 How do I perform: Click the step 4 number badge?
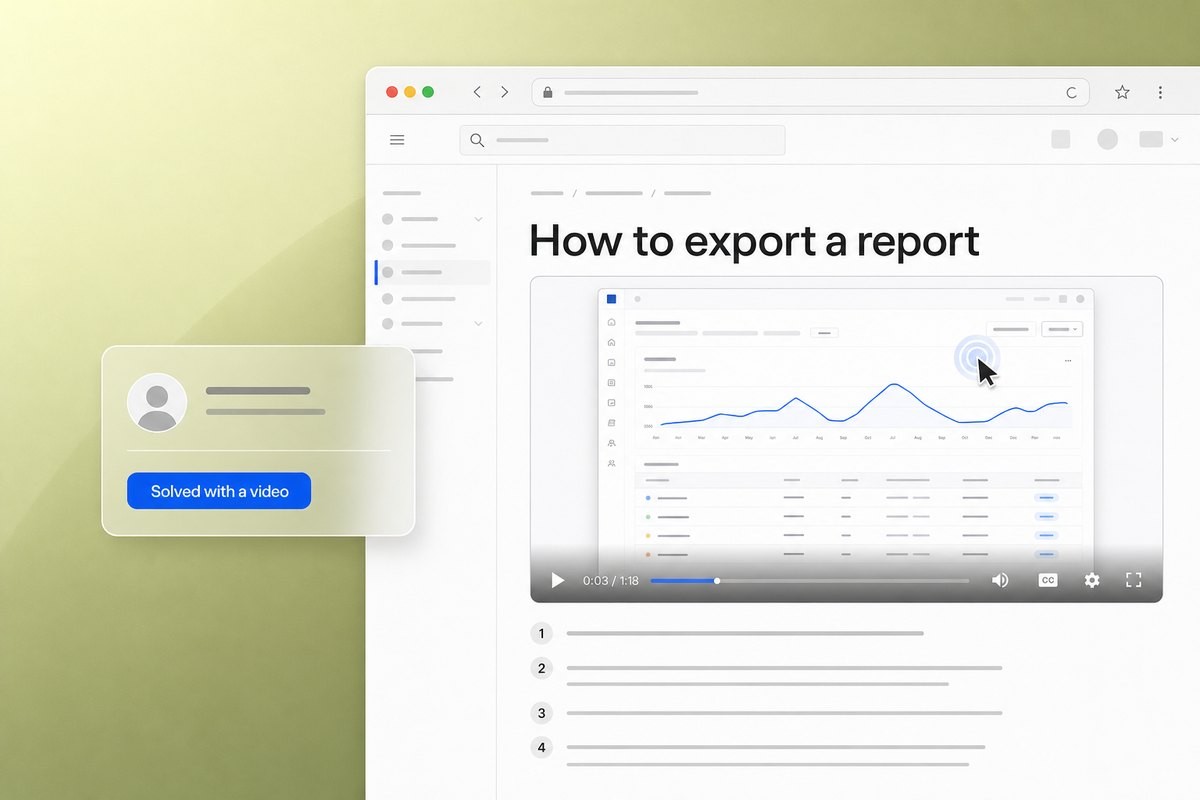point(542,747)
